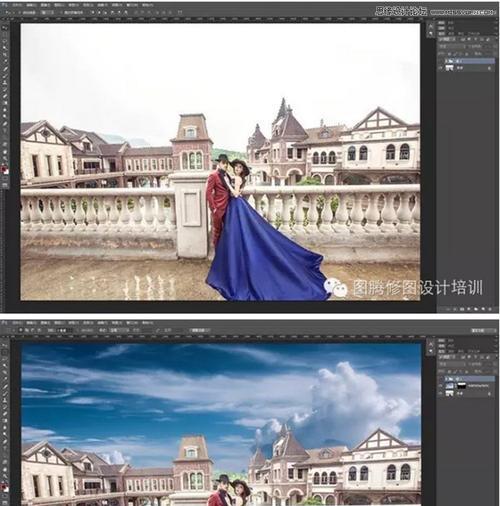Screen dimensions: 500x506
Task: Click the lock icon on upper background layer
Action: click(x=489, y=68)
